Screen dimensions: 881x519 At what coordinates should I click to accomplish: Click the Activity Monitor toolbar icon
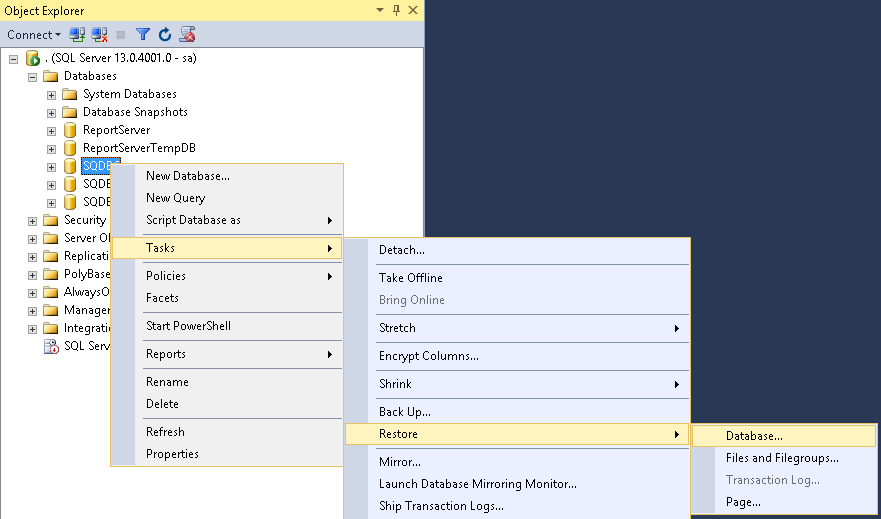(x=187, y=34)
